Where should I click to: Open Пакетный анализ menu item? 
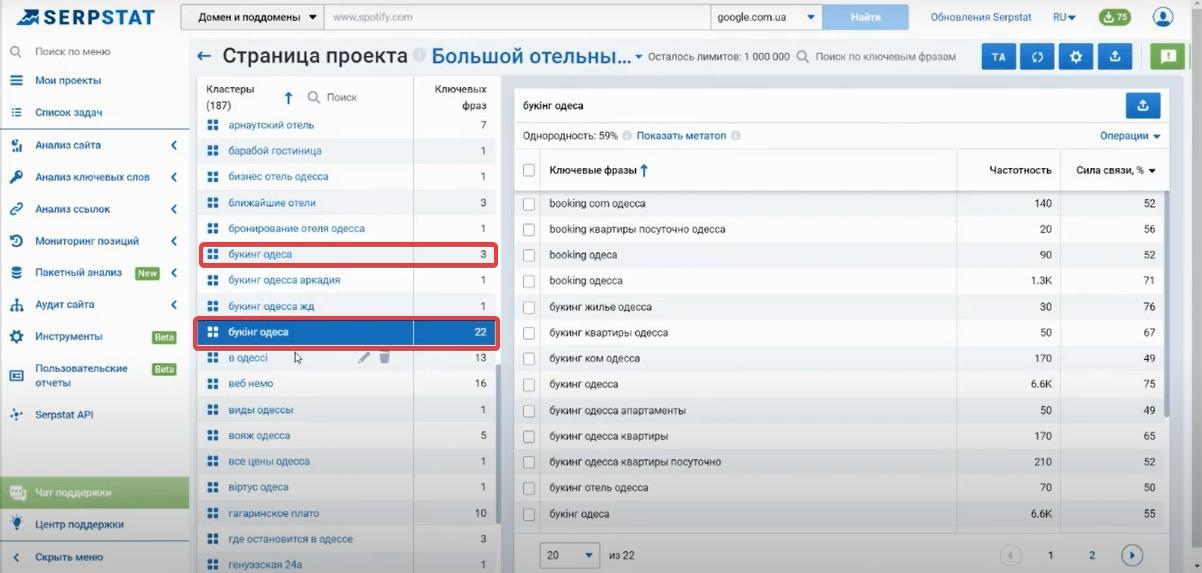pyautogui.click(x=78, y=272)
